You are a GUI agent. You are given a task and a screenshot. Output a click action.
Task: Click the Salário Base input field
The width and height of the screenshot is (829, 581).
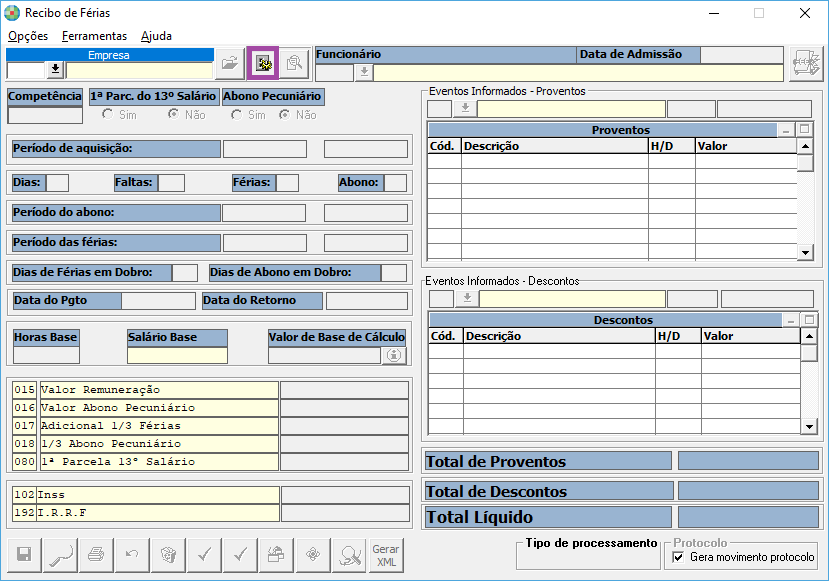[x=177, y=355]
